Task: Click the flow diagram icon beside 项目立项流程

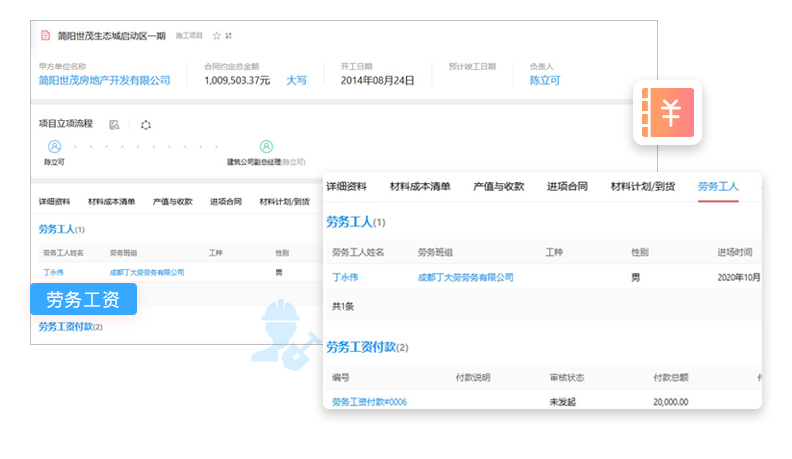Action: (x=146, y=125)
